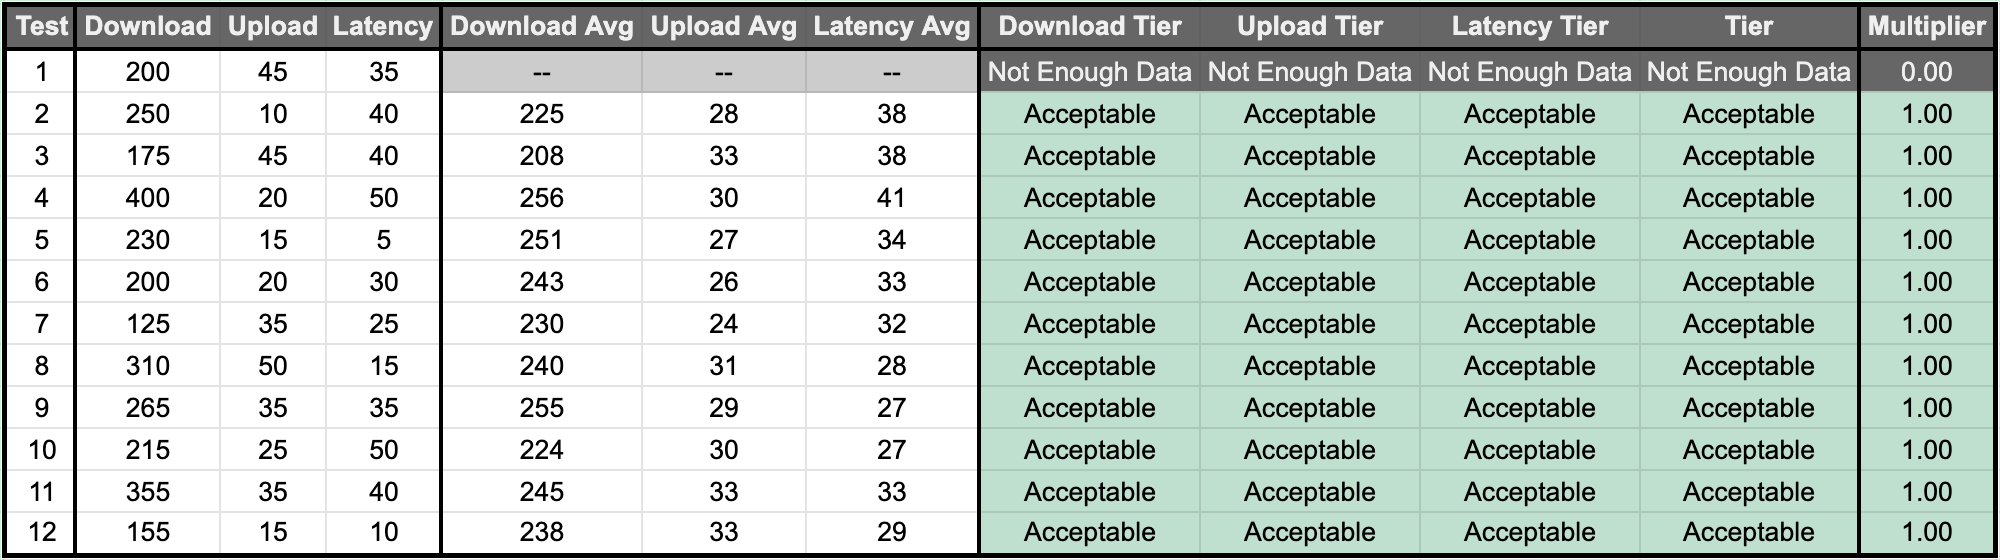Select the 0.00 Multiplier cell
Screen dimensions: 2000x560
1926,72
